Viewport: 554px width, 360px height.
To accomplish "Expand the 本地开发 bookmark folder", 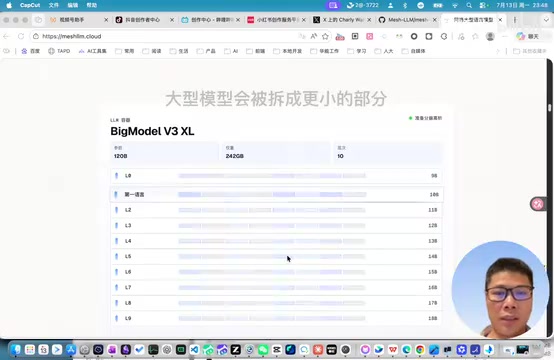I will tap(287, 51).
